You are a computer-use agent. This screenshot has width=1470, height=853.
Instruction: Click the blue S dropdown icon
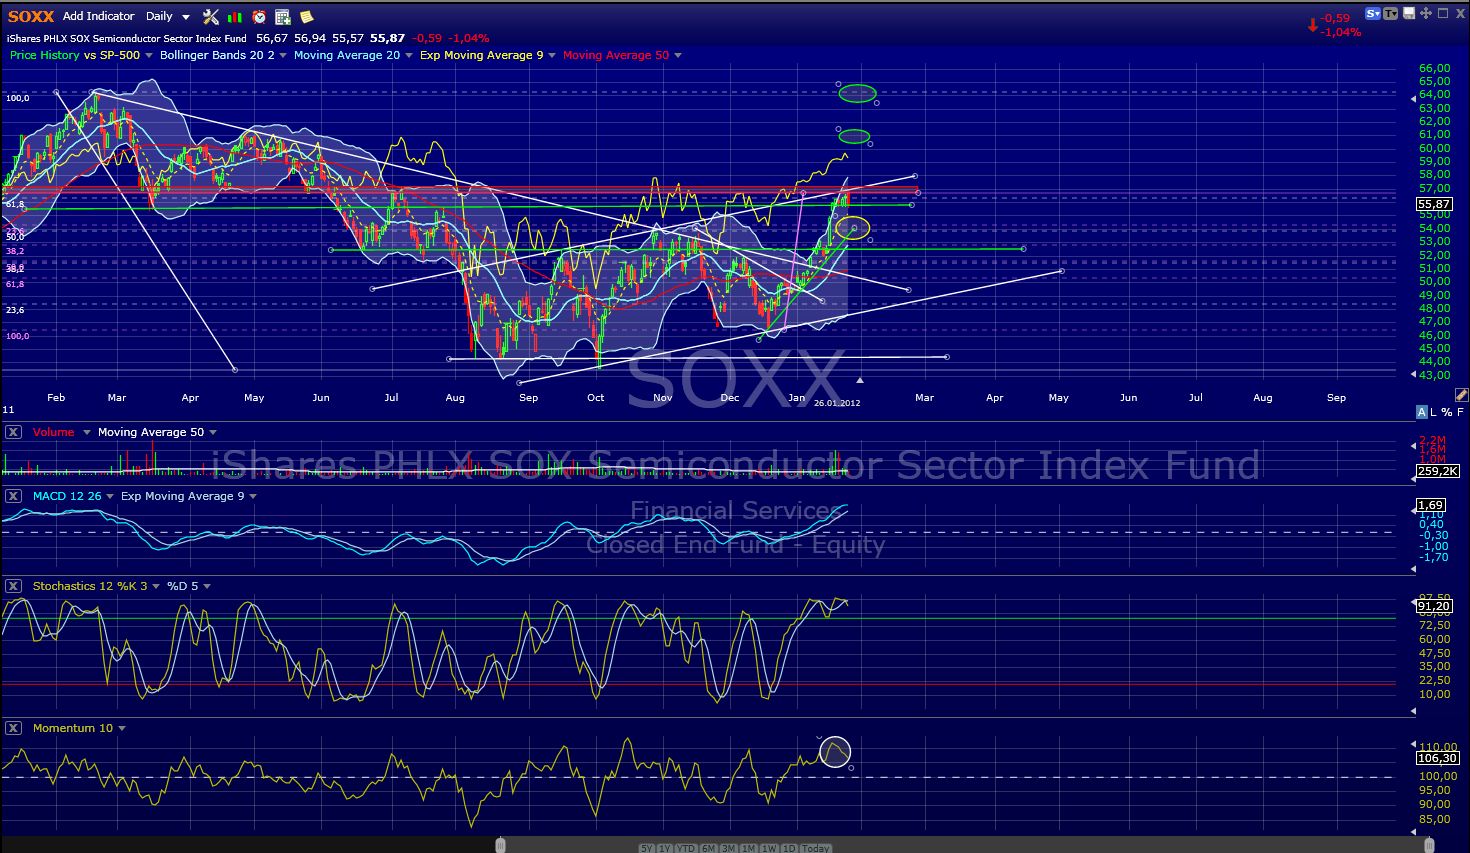coord(1373,14)
